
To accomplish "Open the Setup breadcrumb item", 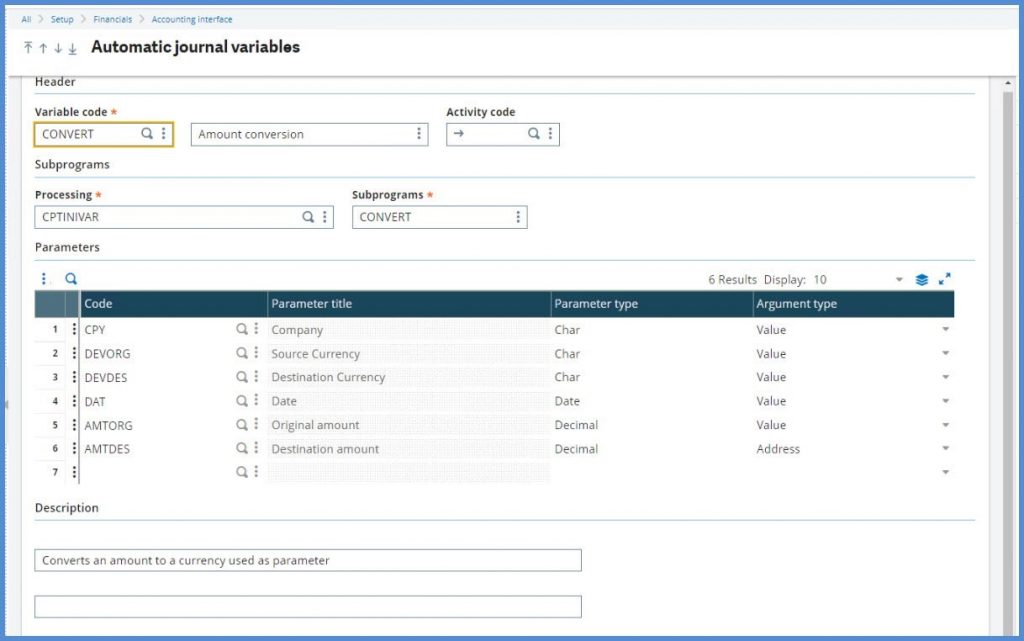I will click(62, 19).
